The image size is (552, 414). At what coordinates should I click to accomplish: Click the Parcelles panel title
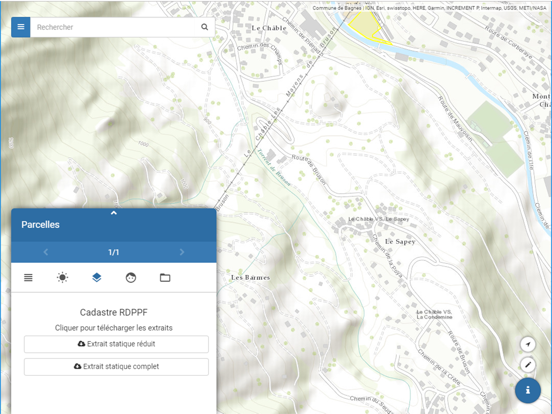(40, 225)
